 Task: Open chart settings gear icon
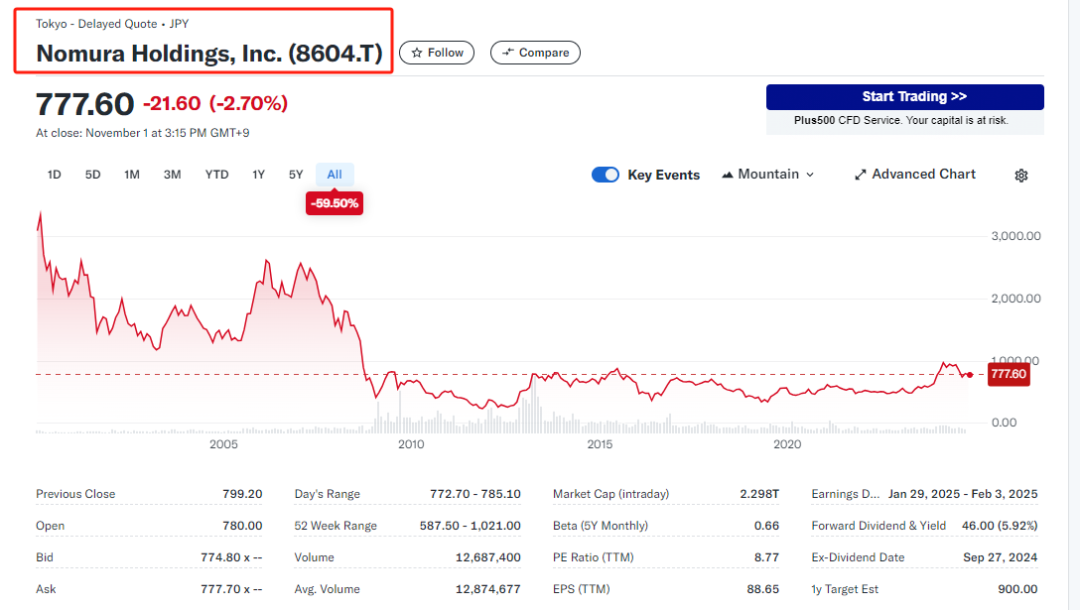(x=1021, y=176)
